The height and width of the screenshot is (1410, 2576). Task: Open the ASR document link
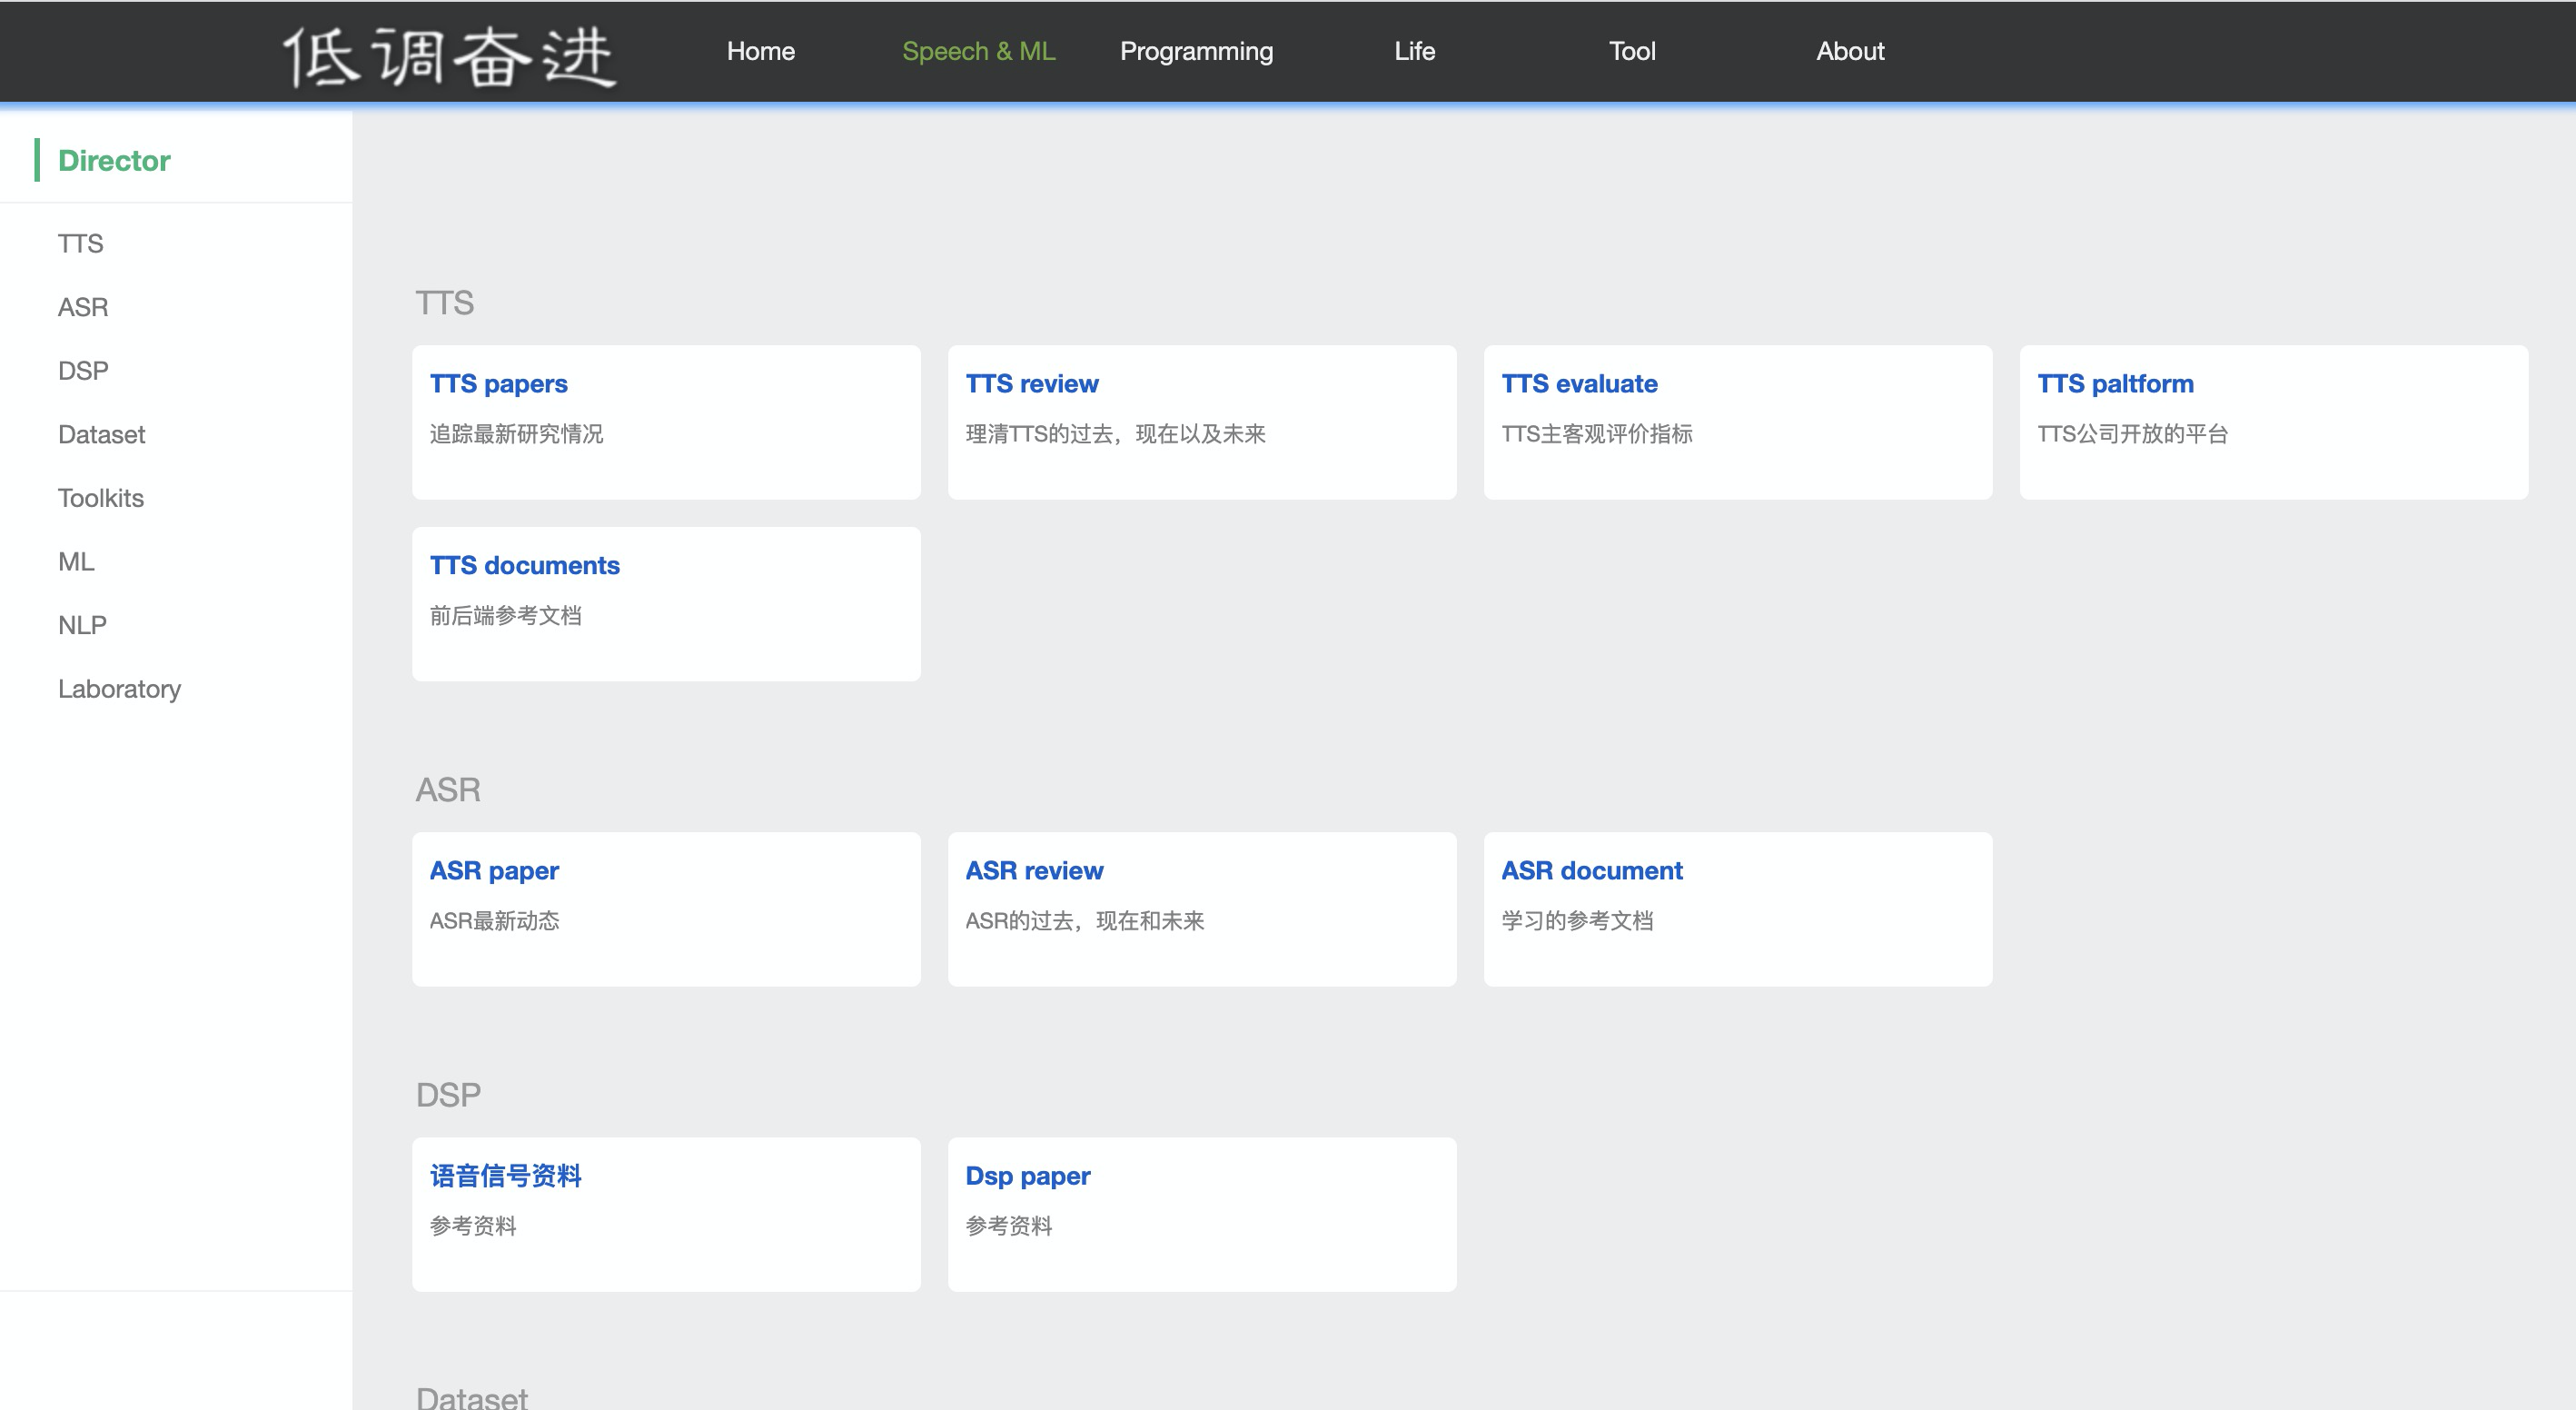[x=1591, y=870]
